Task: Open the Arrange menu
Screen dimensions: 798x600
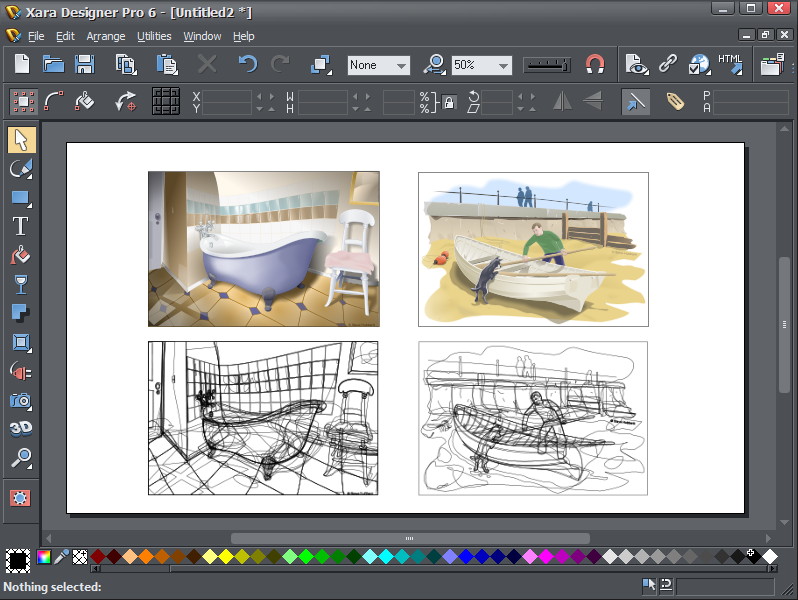Action: (106, 36)
